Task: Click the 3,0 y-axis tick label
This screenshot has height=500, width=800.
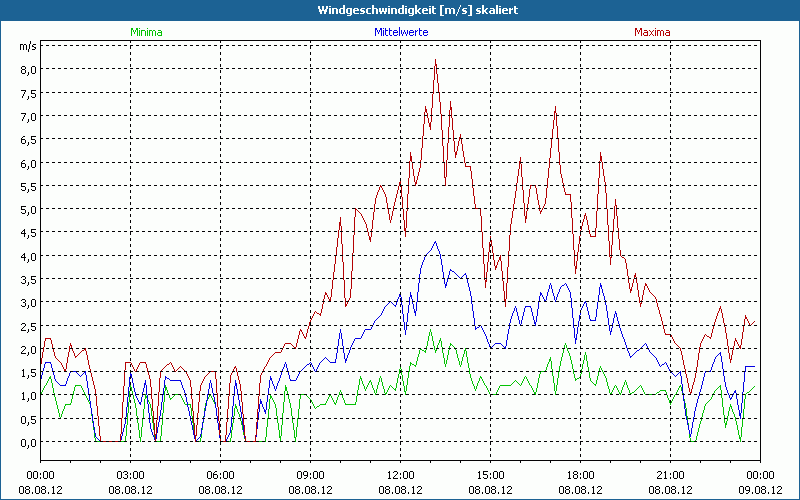Action: pyautogui.click(x=29, y=303)
